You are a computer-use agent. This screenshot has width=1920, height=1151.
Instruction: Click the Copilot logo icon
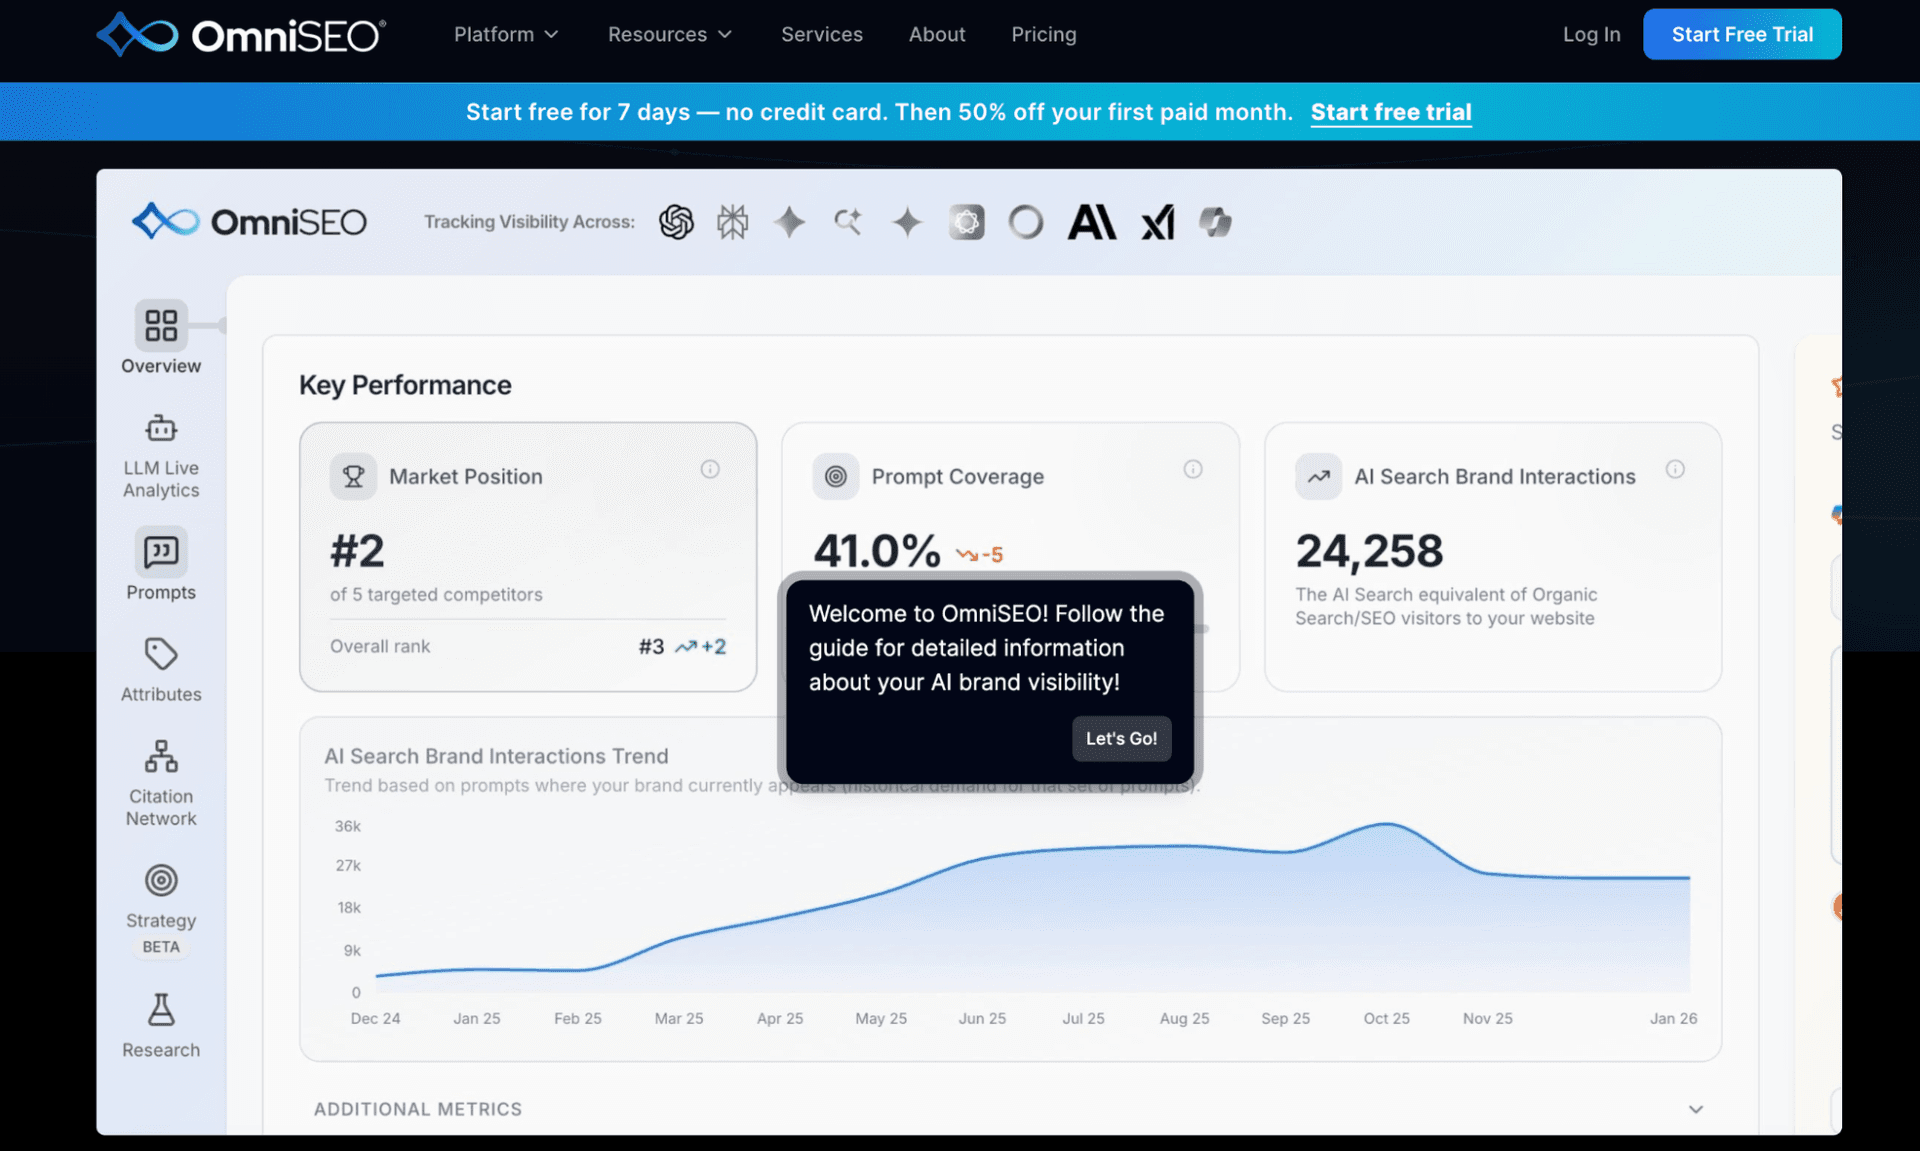pos(1216,222)
